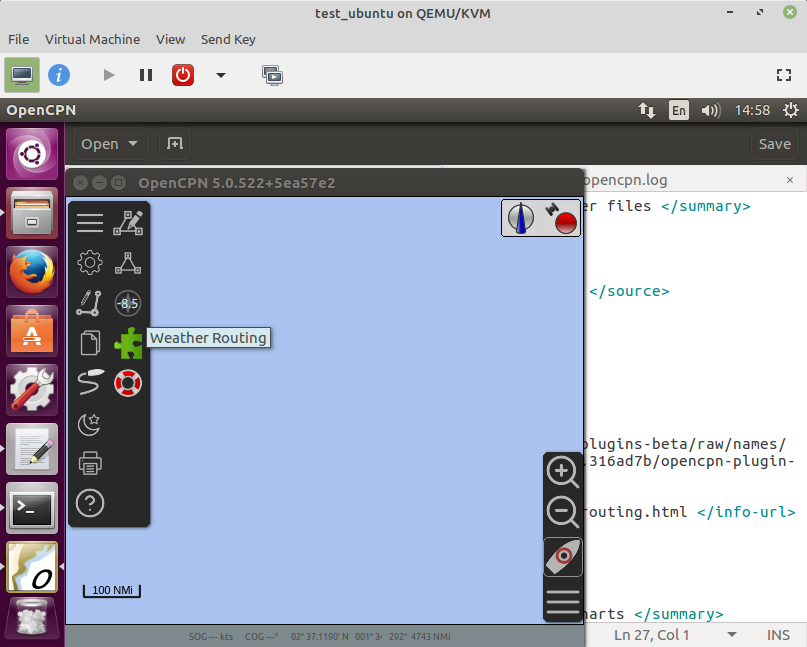Click the Save button in text editor
The width and height of the screenshot is (807, 647).
click(775, 144)
